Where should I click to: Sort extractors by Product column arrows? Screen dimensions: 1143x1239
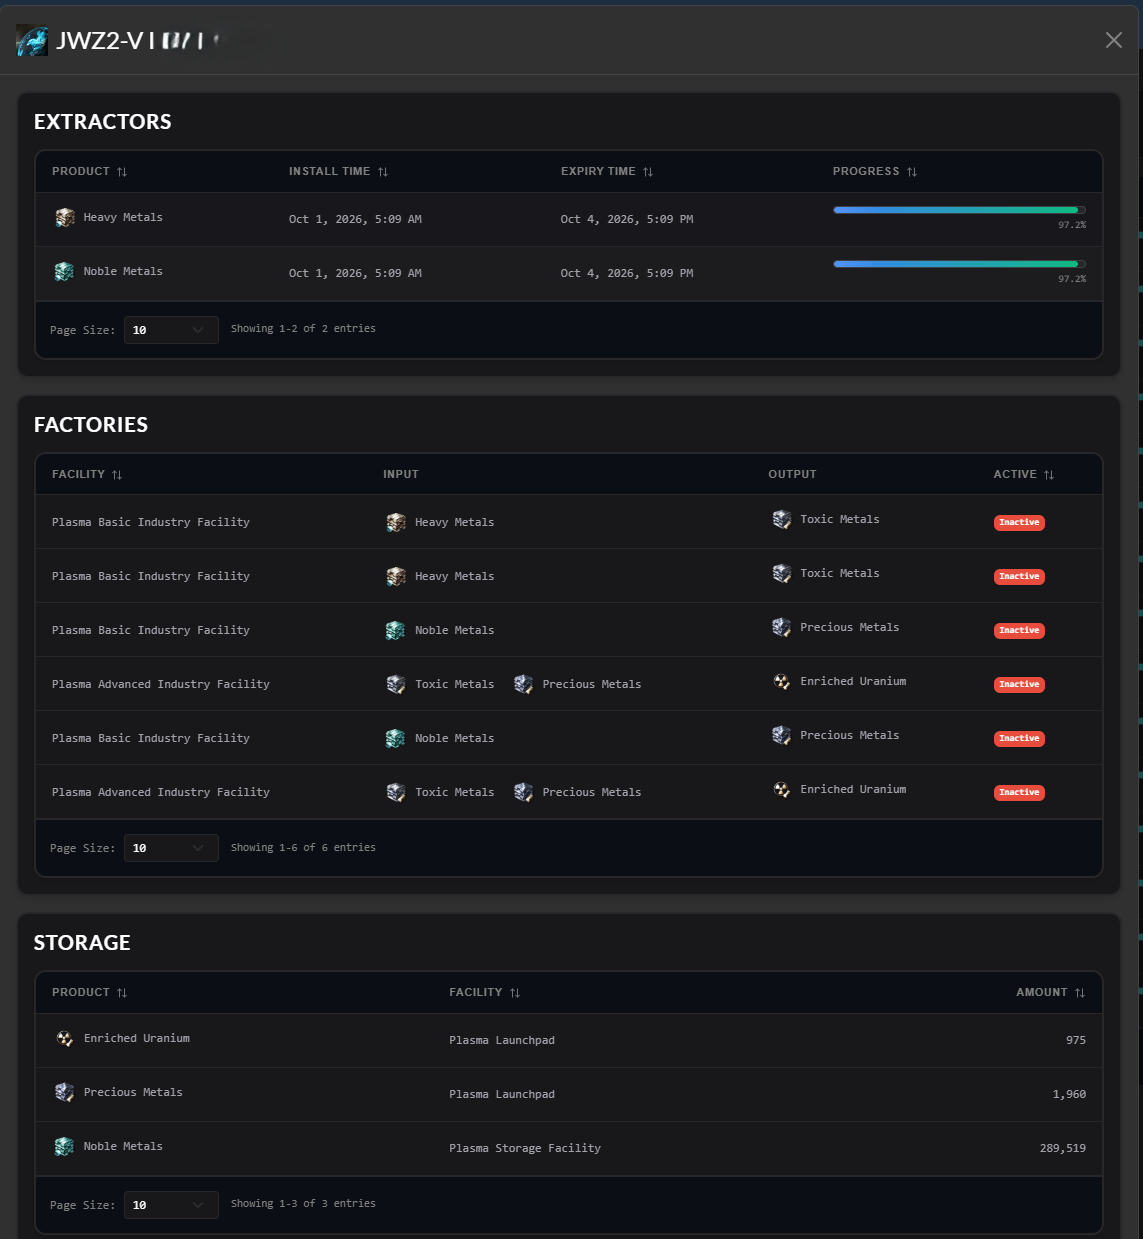122,172
